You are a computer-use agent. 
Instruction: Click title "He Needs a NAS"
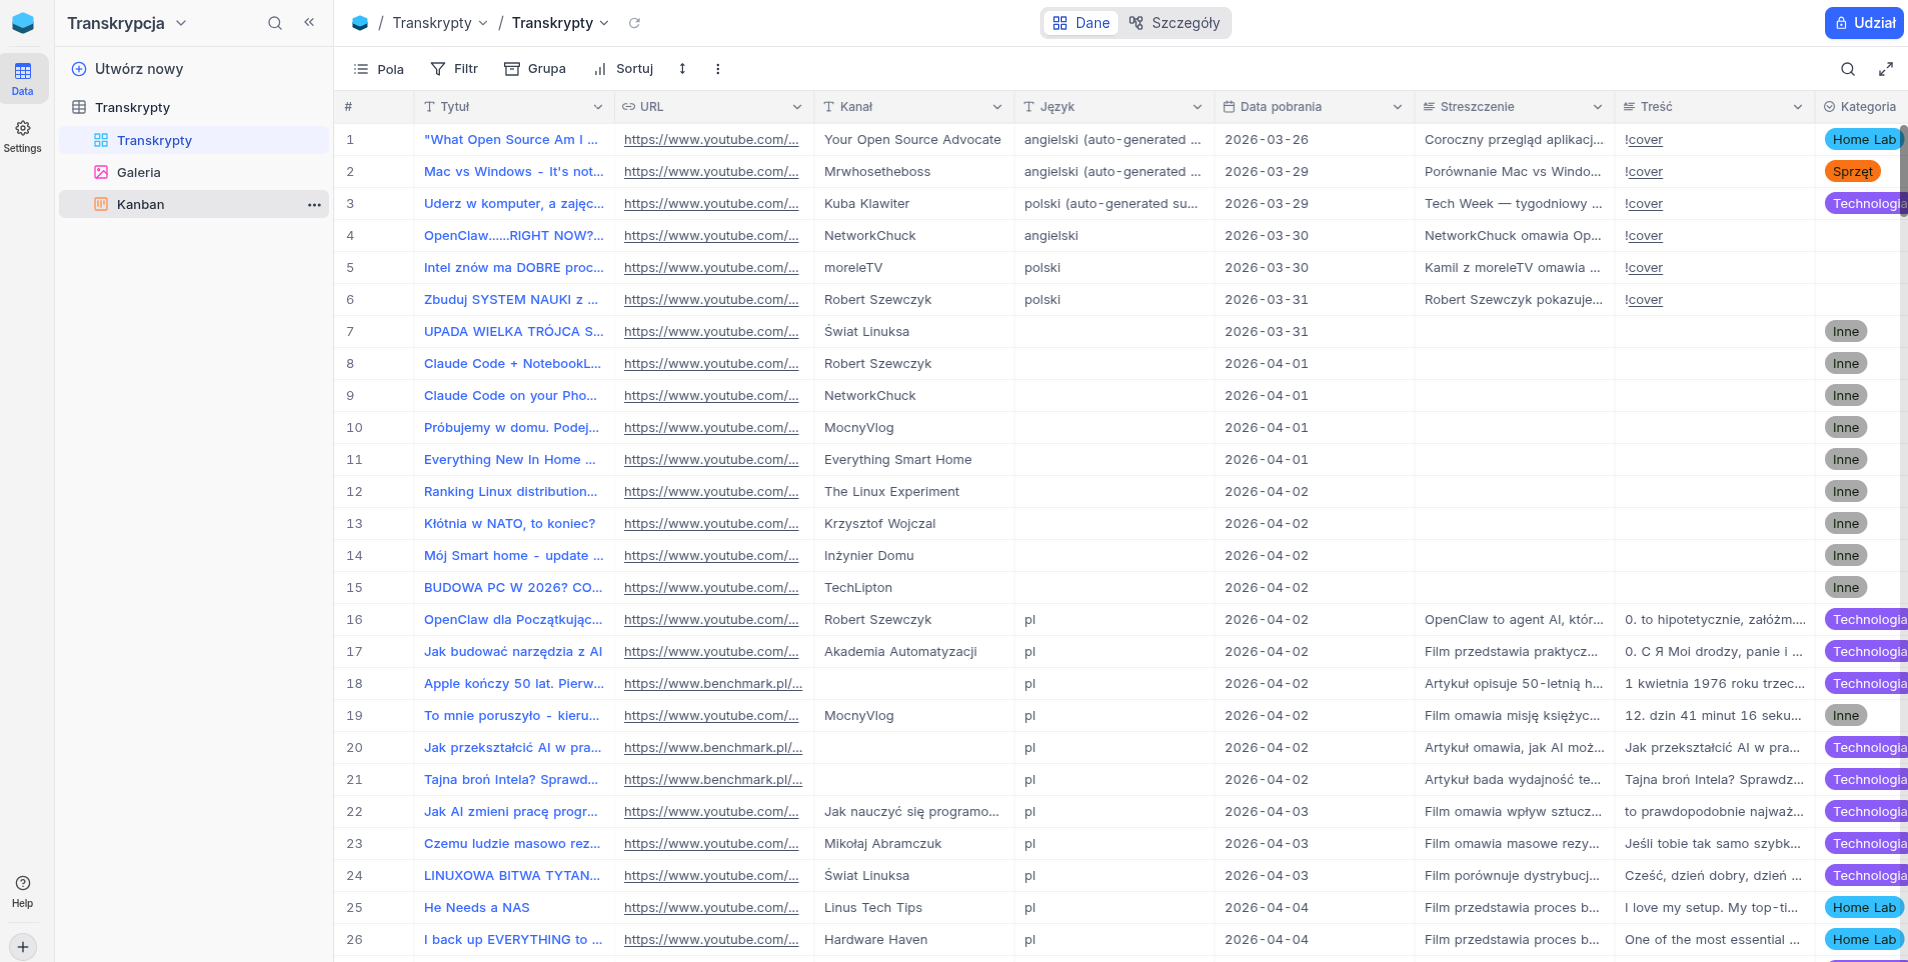(x=477, y=908)
